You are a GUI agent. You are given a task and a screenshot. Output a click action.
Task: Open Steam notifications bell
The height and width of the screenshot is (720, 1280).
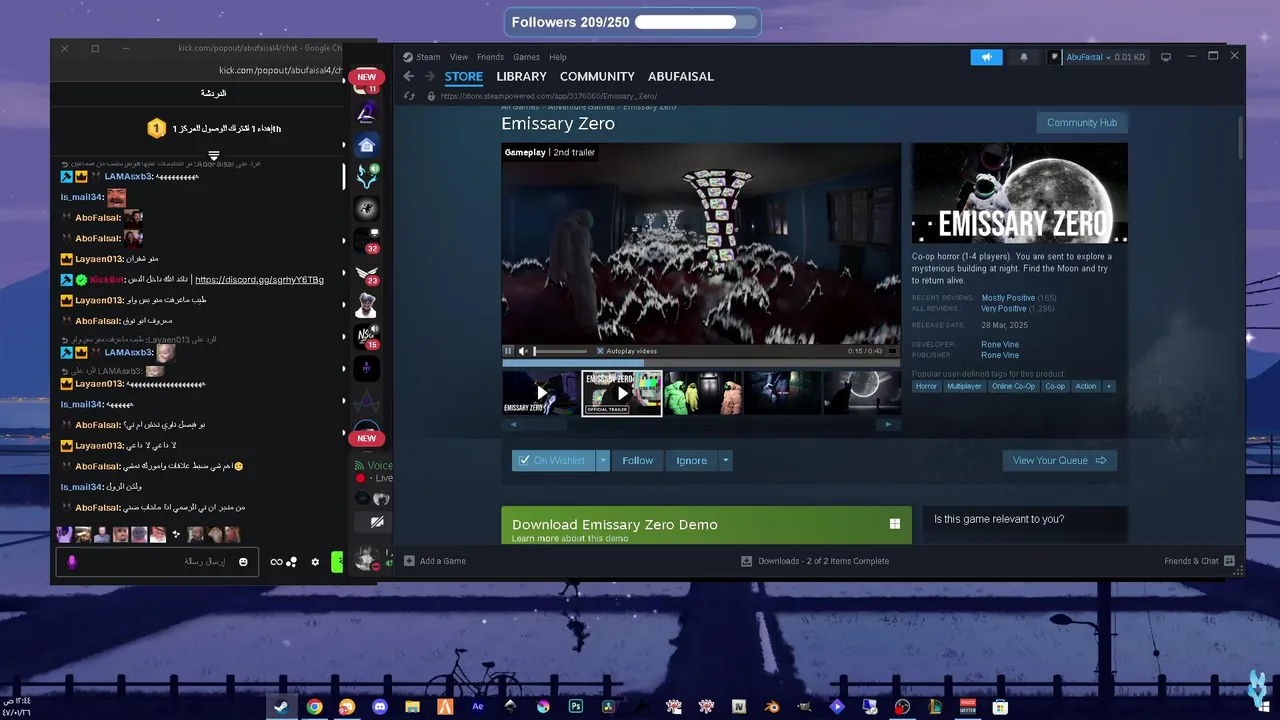pos(1023,57)
